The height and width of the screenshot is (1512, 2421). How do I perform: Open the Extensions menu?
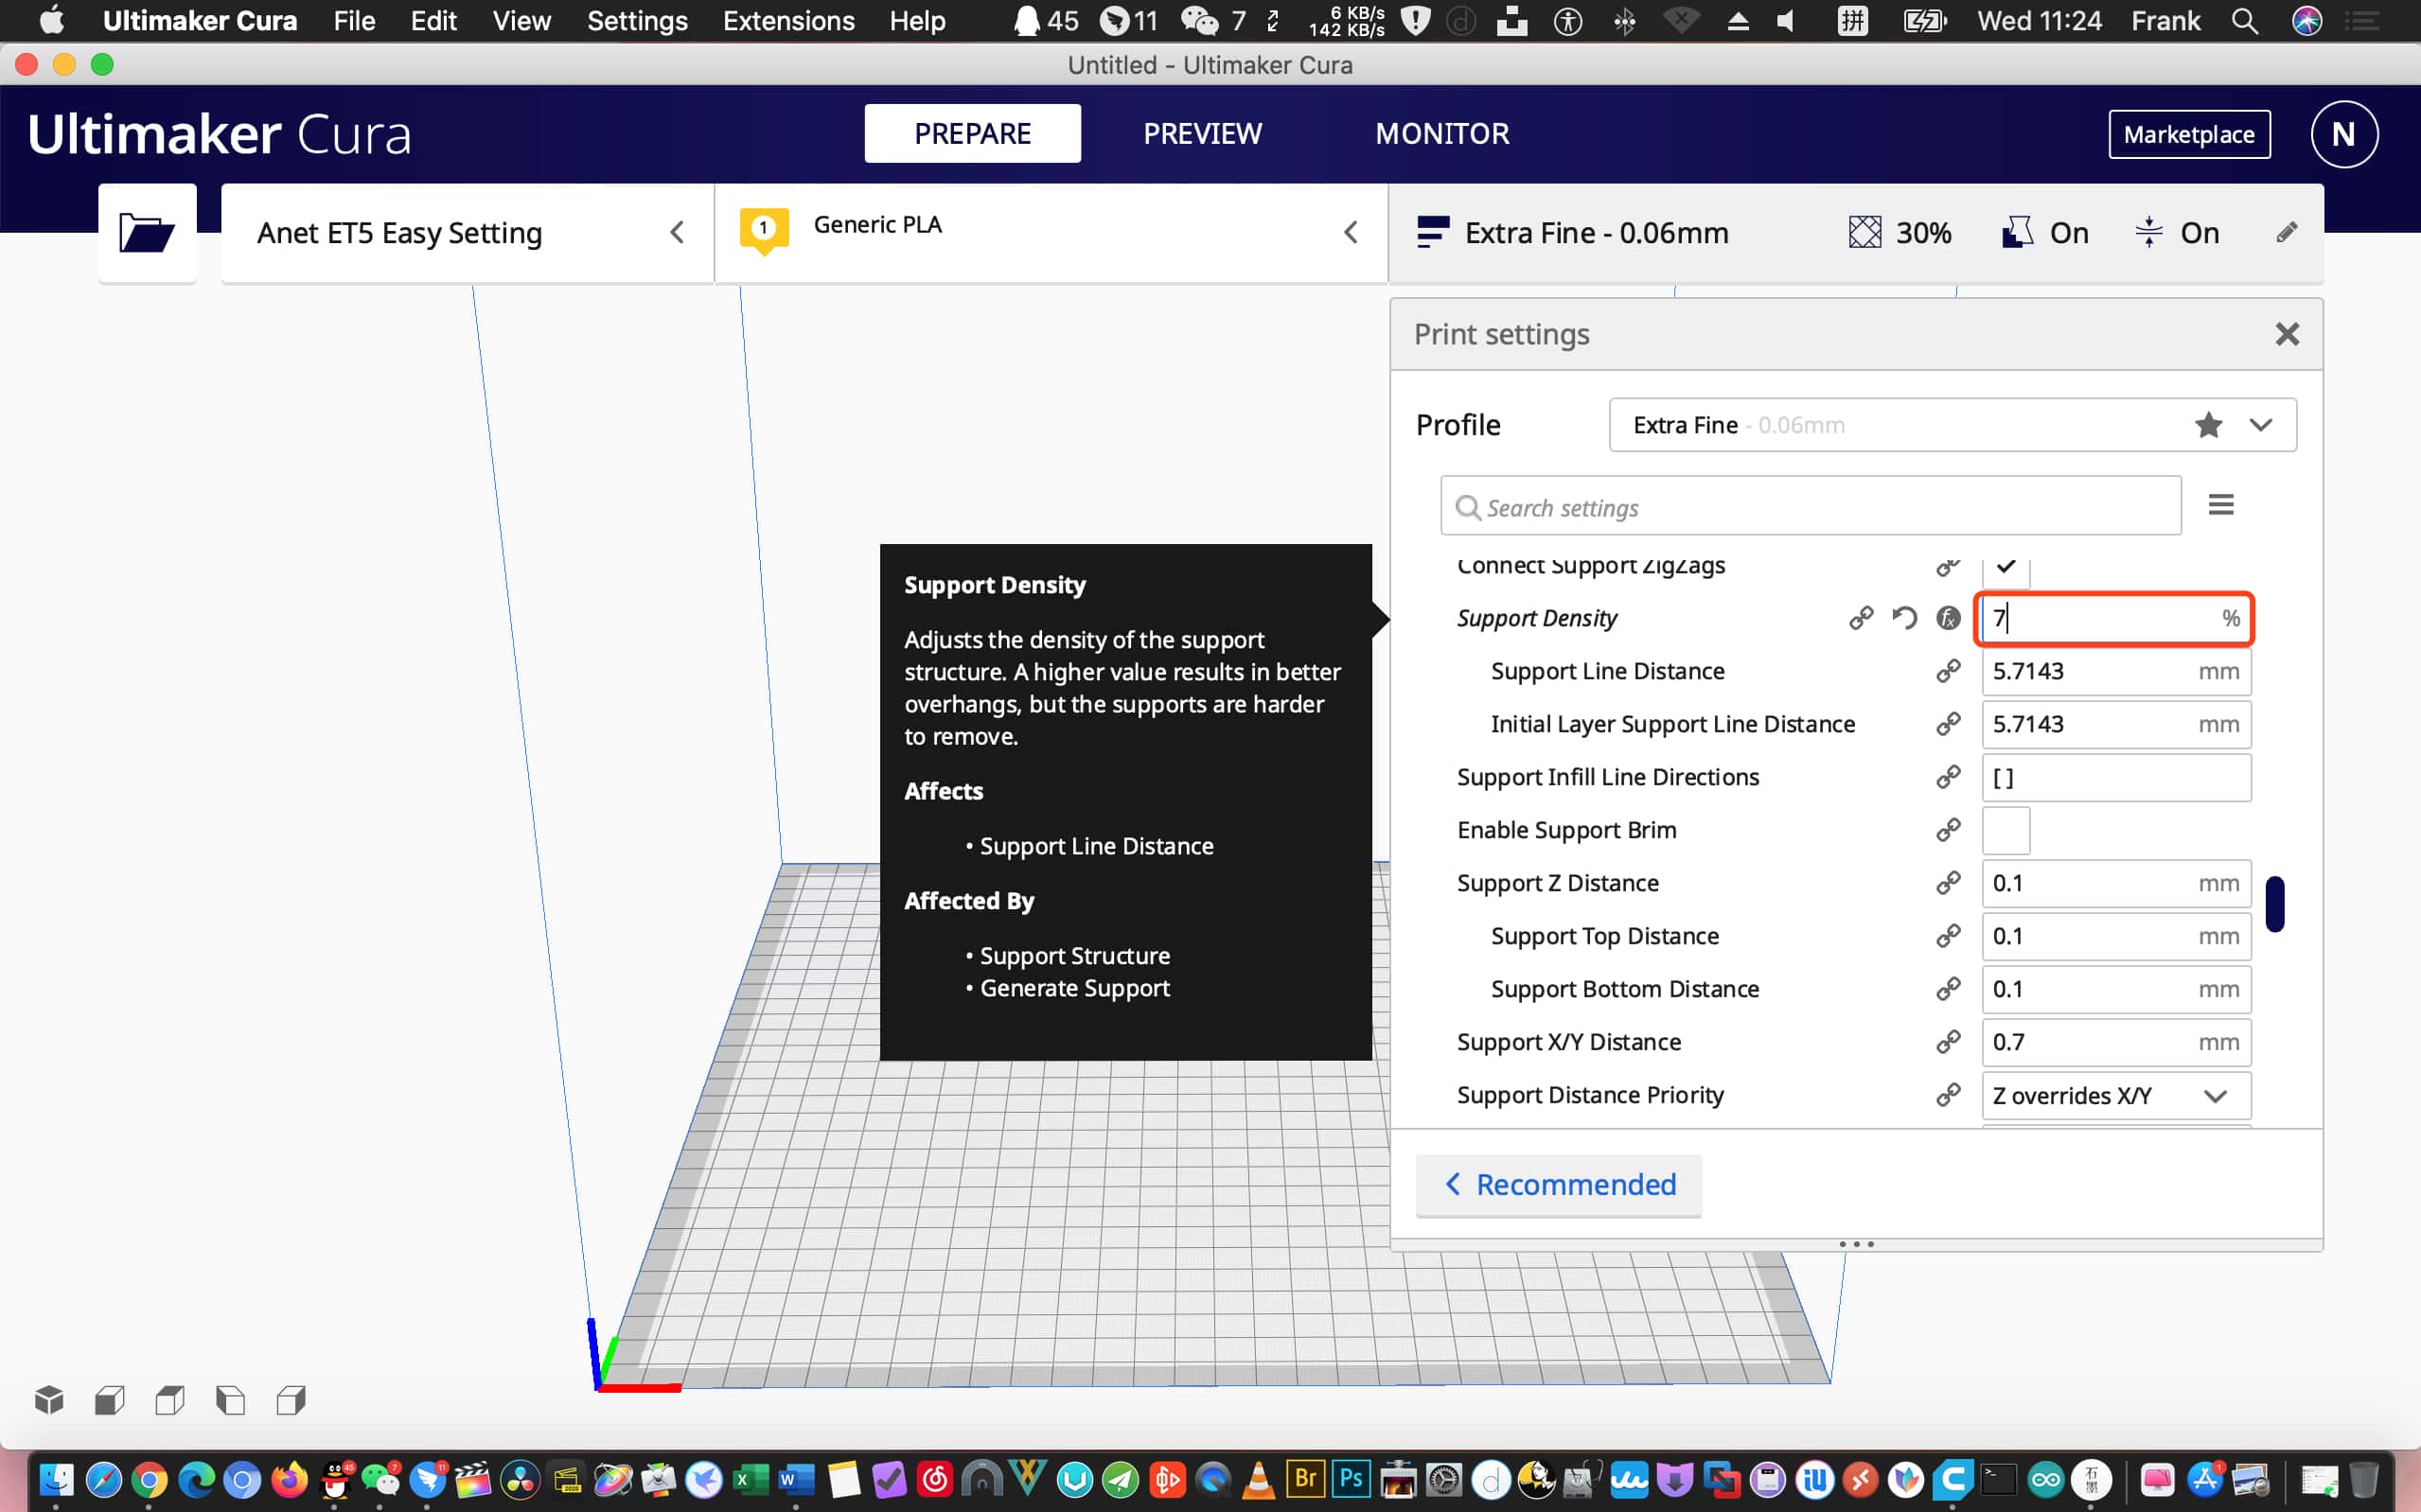point(788,21)
